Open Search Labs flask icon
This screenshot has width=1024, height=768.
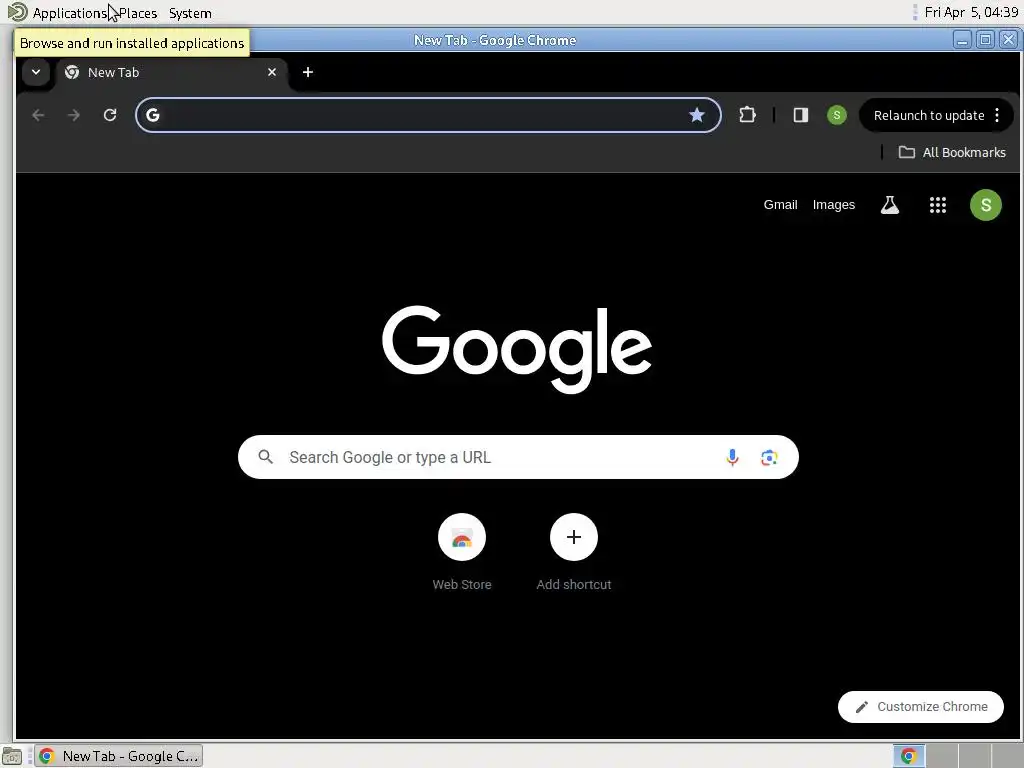click(889, 205)
